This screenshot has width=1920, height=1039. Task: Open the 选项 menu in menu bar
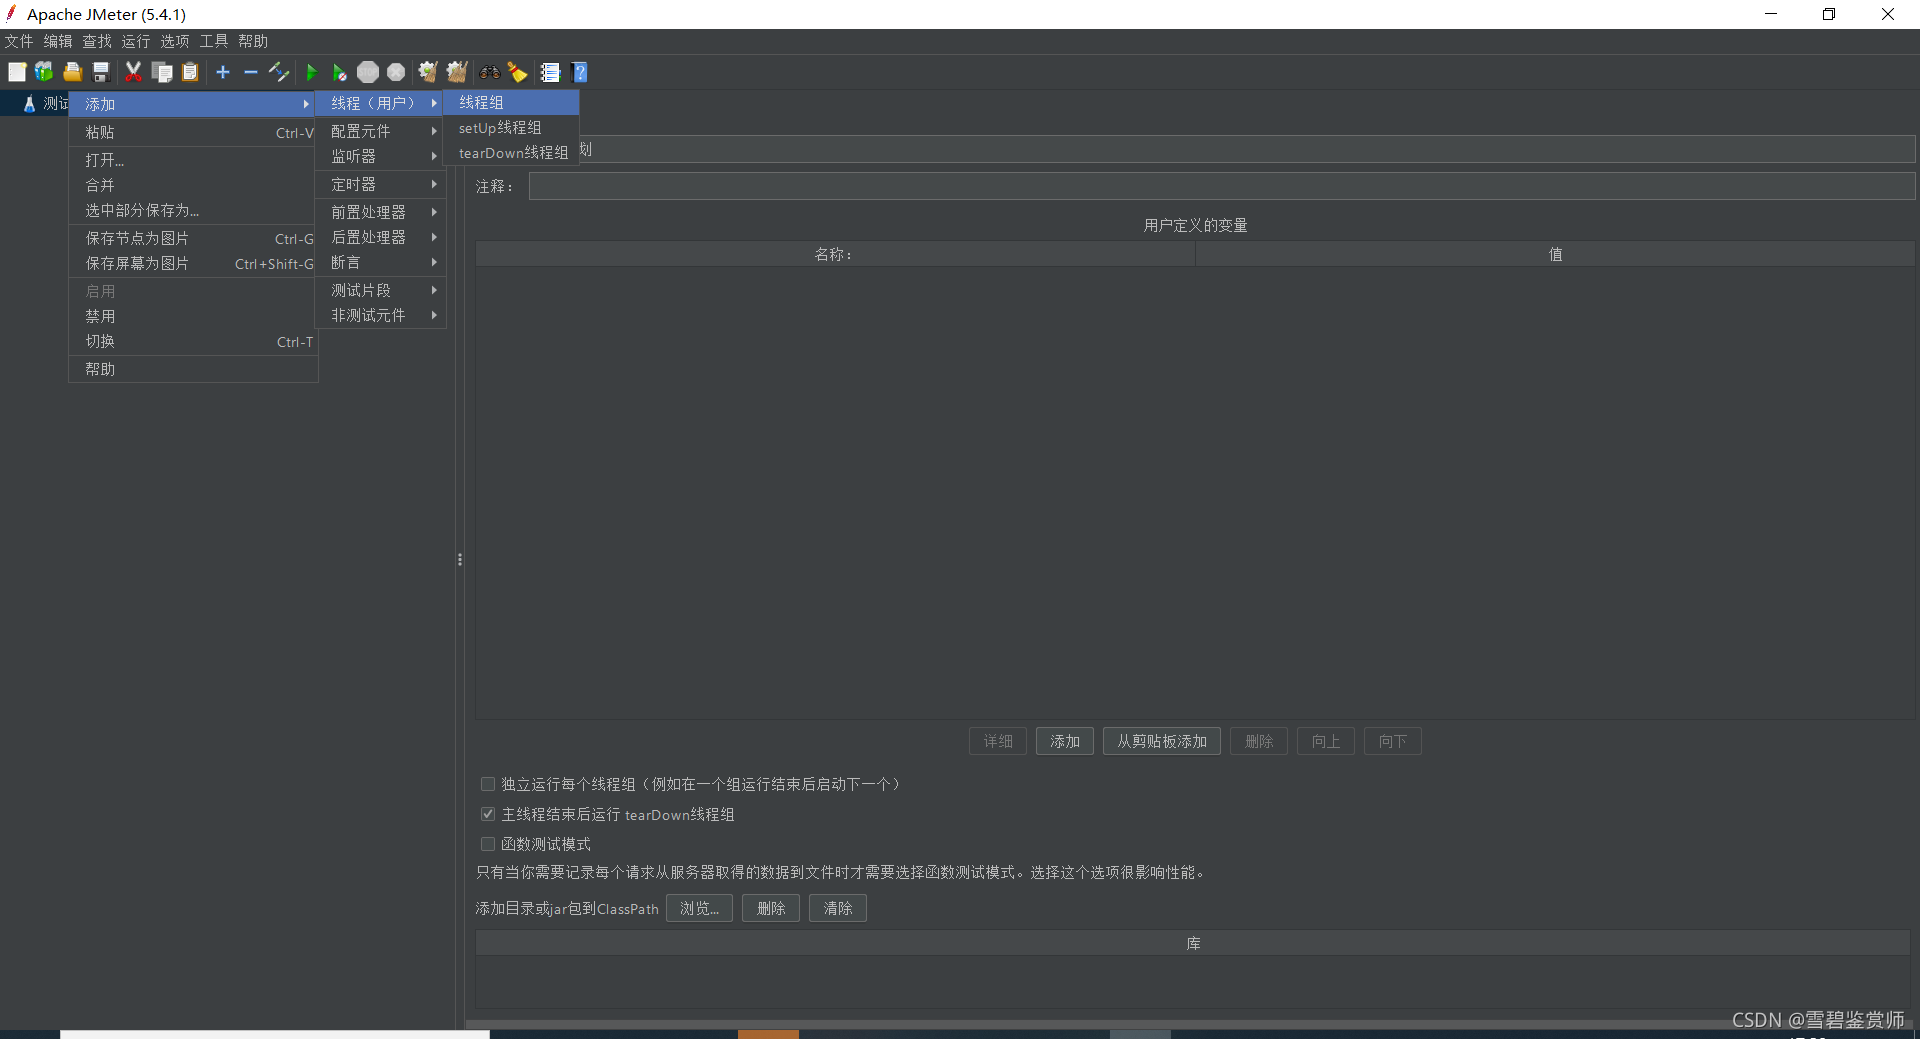click(x=175, y=41)
